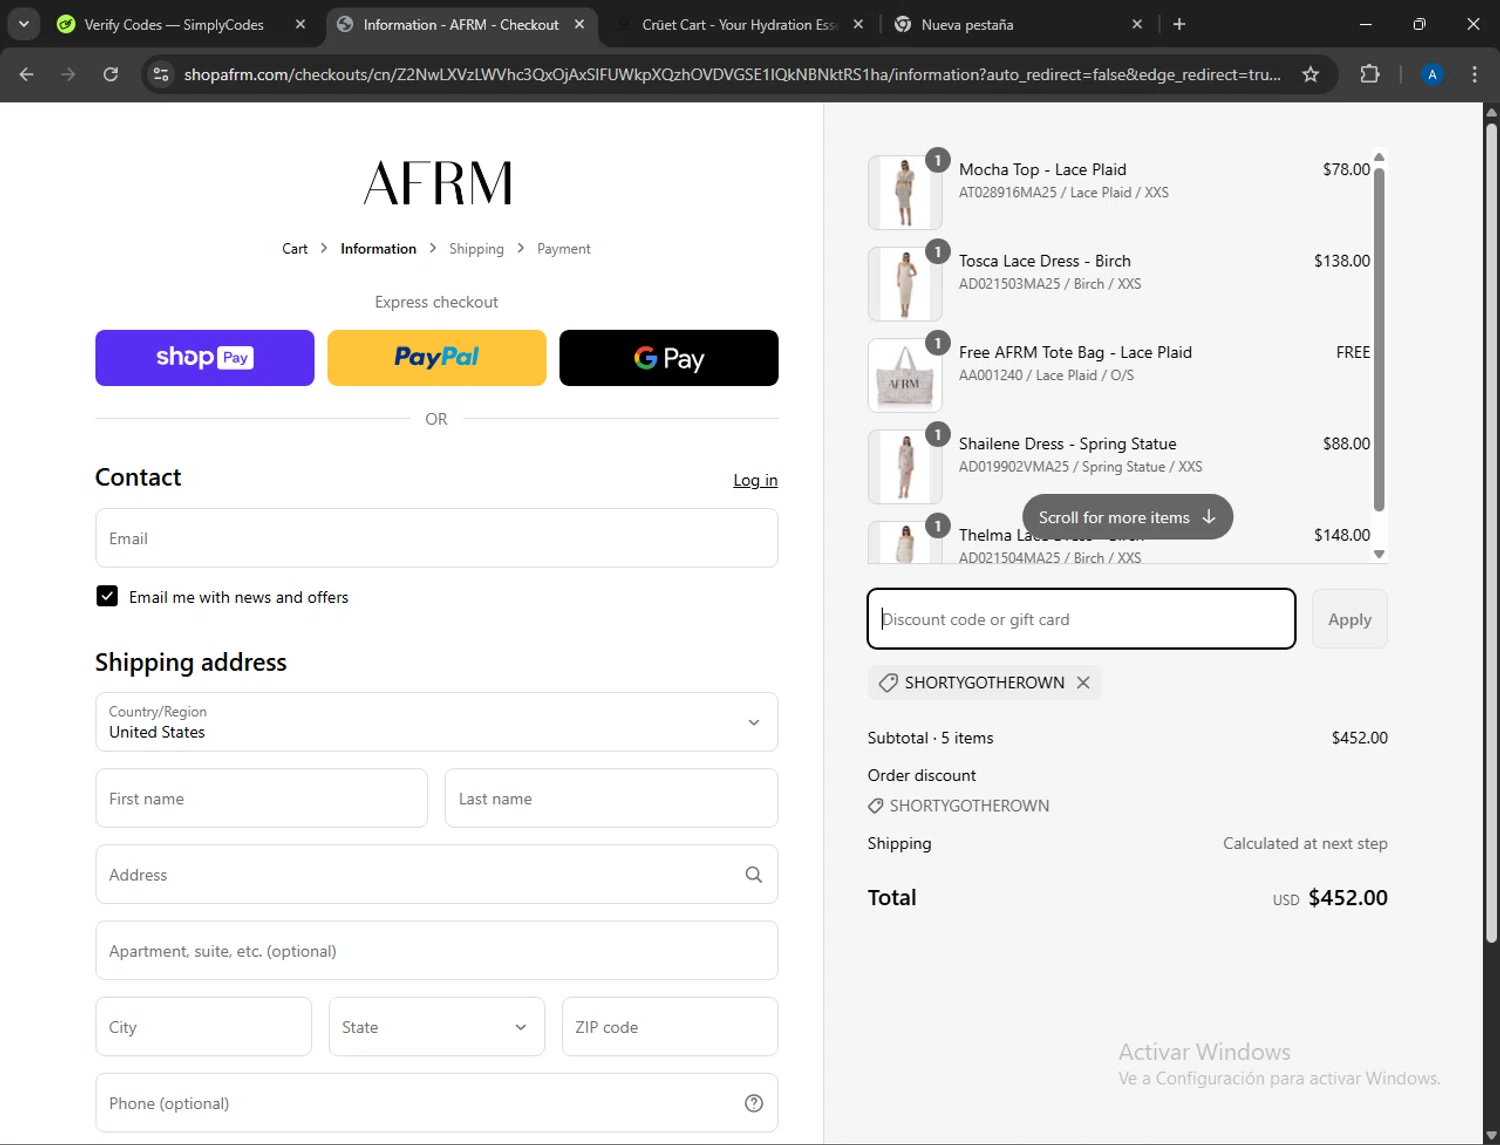Click the Shipping breadcrumb step
The width and height of the screenshot is (1500, 1145).
point(476,249)
